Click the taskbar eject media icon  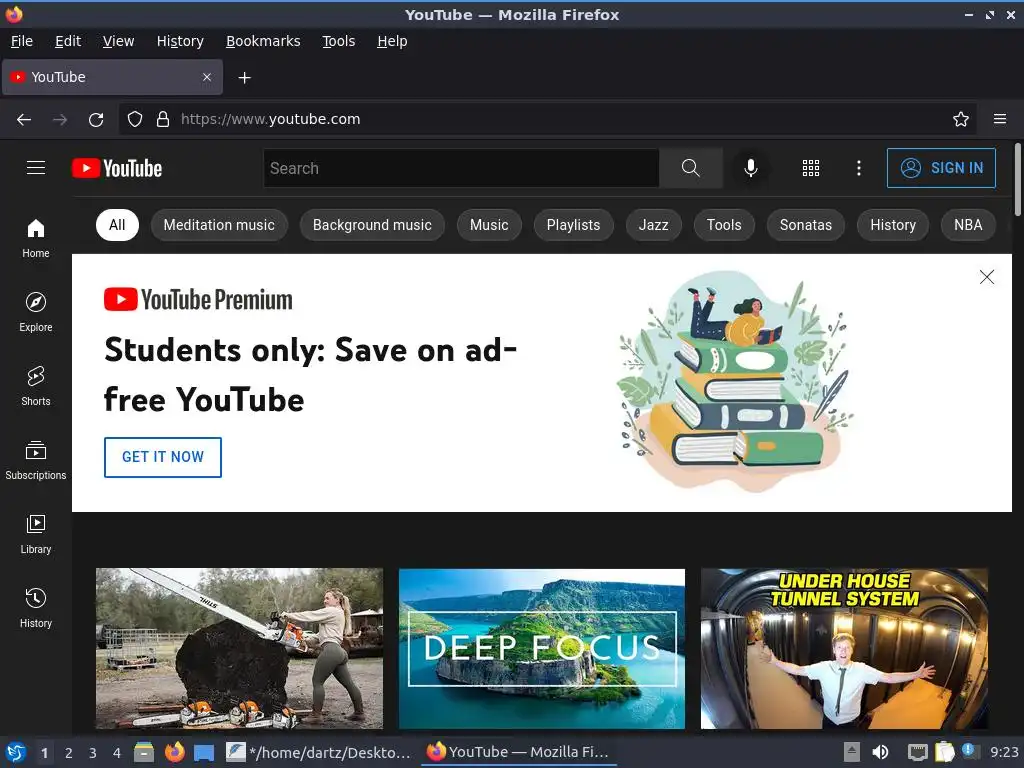pos(852,752)
